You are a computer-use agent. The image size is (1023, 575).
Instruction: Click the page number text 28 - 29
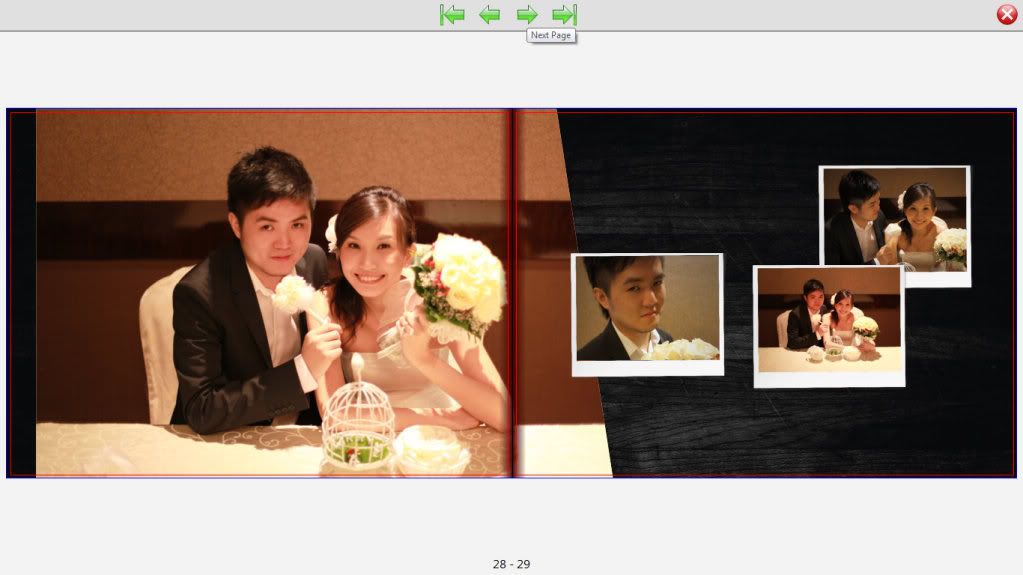pyautogui.click(x=512, y=564)
